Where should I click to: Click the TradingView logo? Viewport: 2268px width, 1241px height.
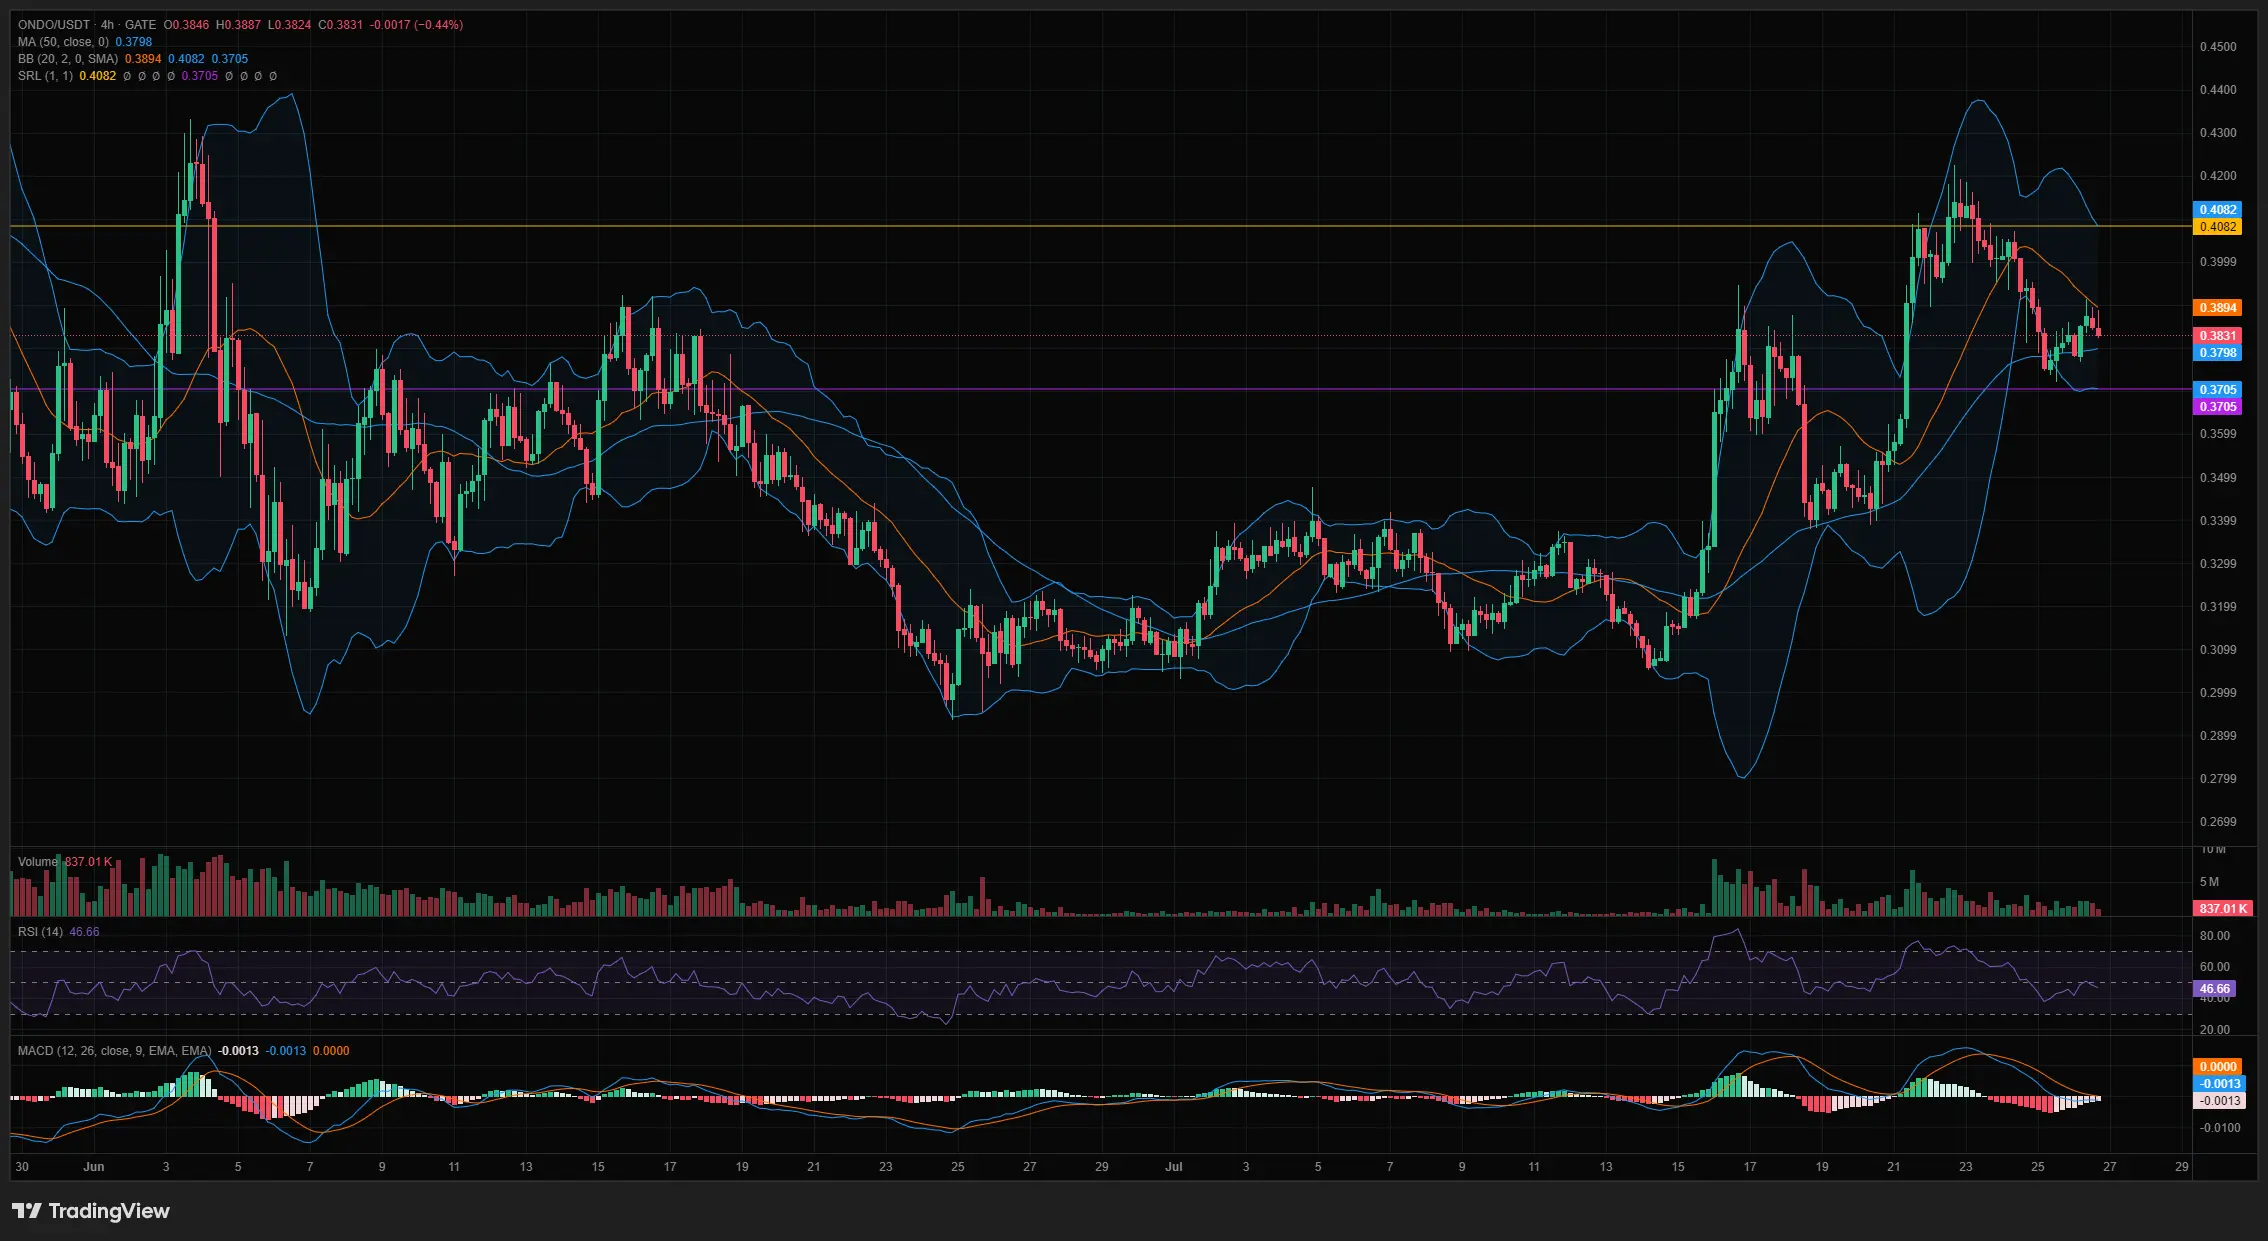(x=91, y=1211)
